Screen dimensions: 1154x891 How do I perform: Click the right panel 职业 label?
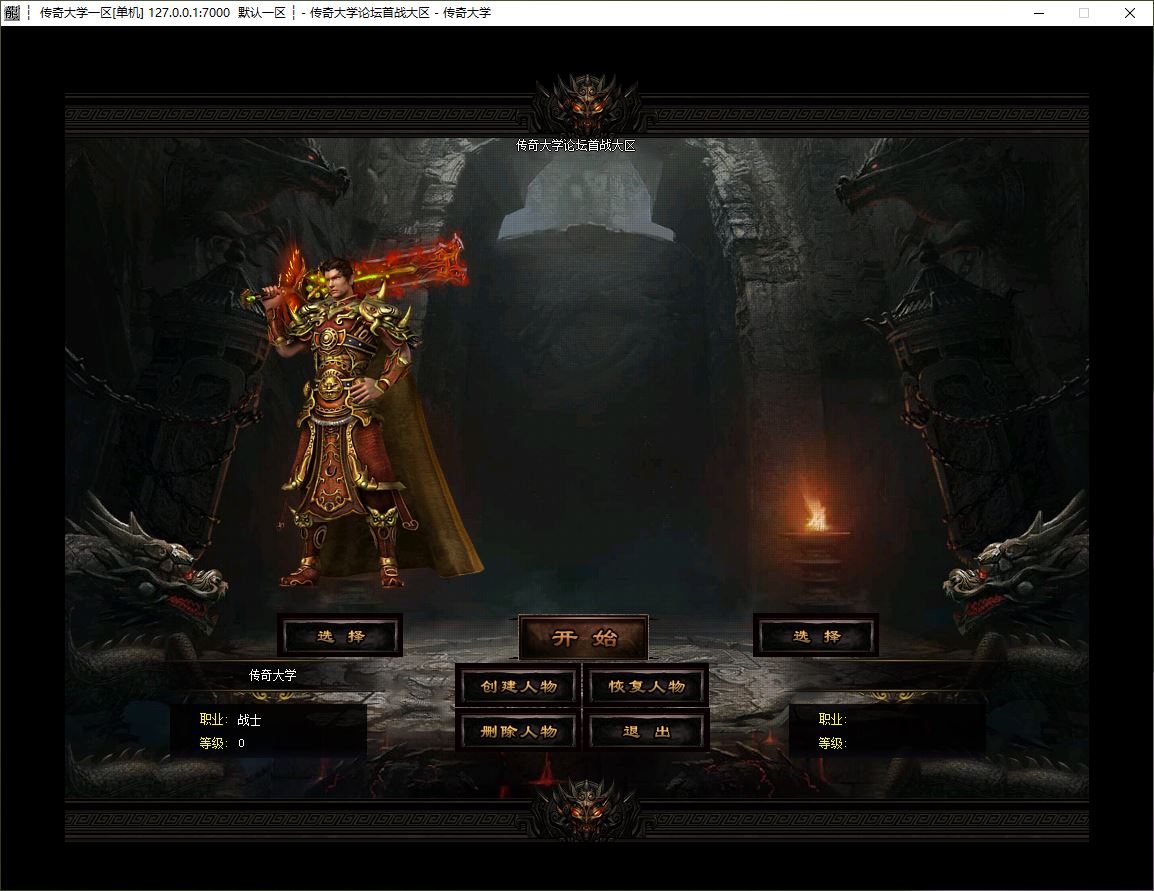tap(832, 720)
